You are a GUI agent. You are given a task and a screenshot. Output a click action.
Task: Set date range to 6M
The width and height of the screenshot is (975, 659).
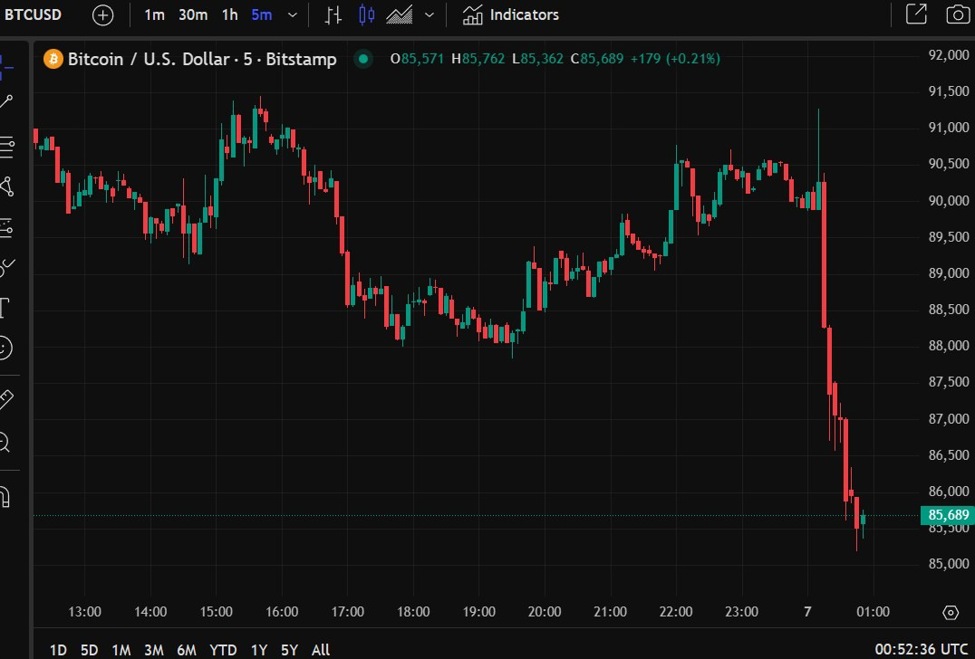click(x=187, y=650)
